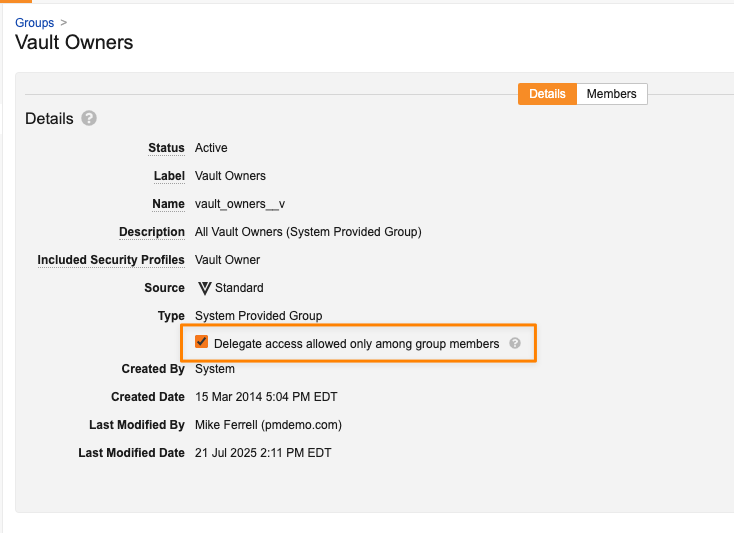Open the Groups breadcrumb link

[x=35, y=22]
